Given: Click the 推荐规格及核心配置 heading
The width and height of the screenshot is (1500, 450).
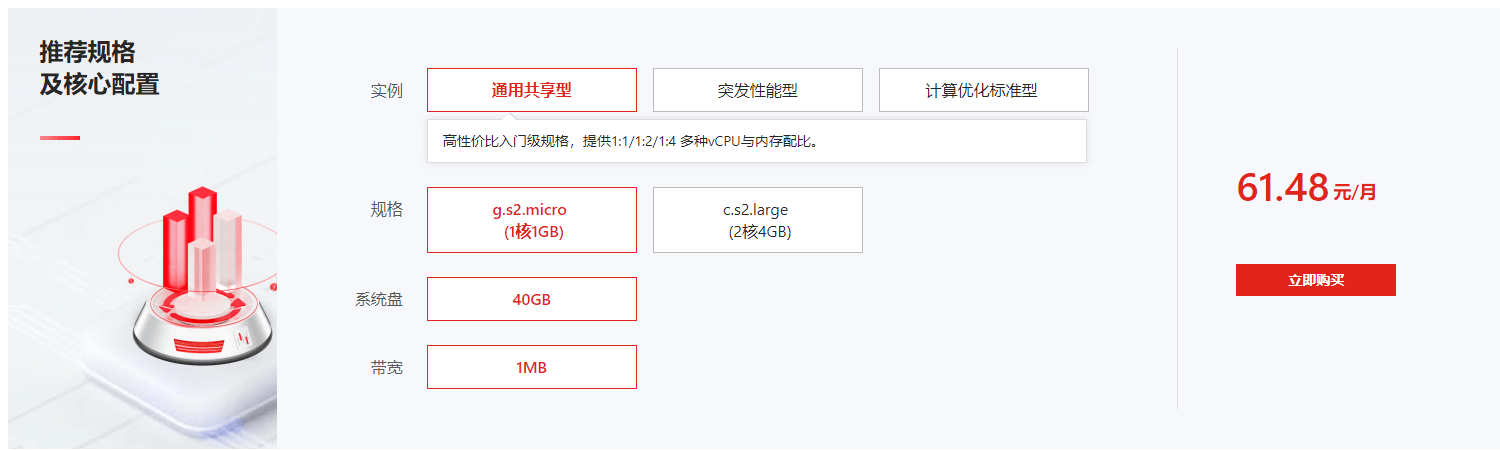Looking at the screenshot, I should [x=100, y=68].
